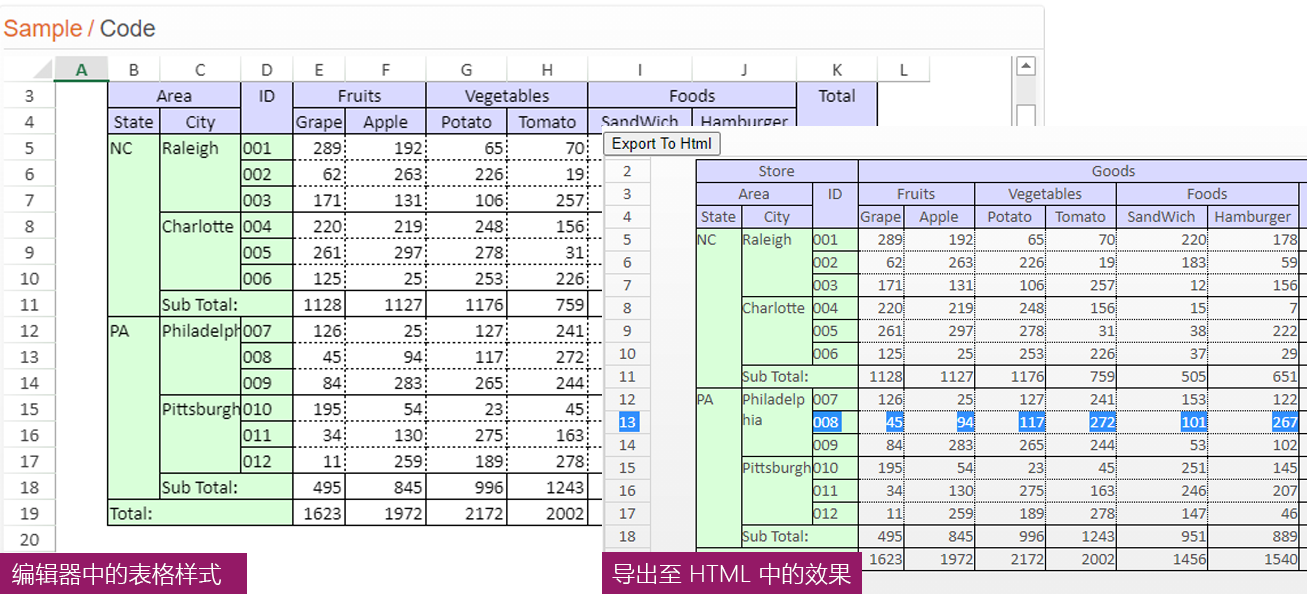Select ID 004 cell in editor sheet
Screen dimensions: 1307x594
267,226
